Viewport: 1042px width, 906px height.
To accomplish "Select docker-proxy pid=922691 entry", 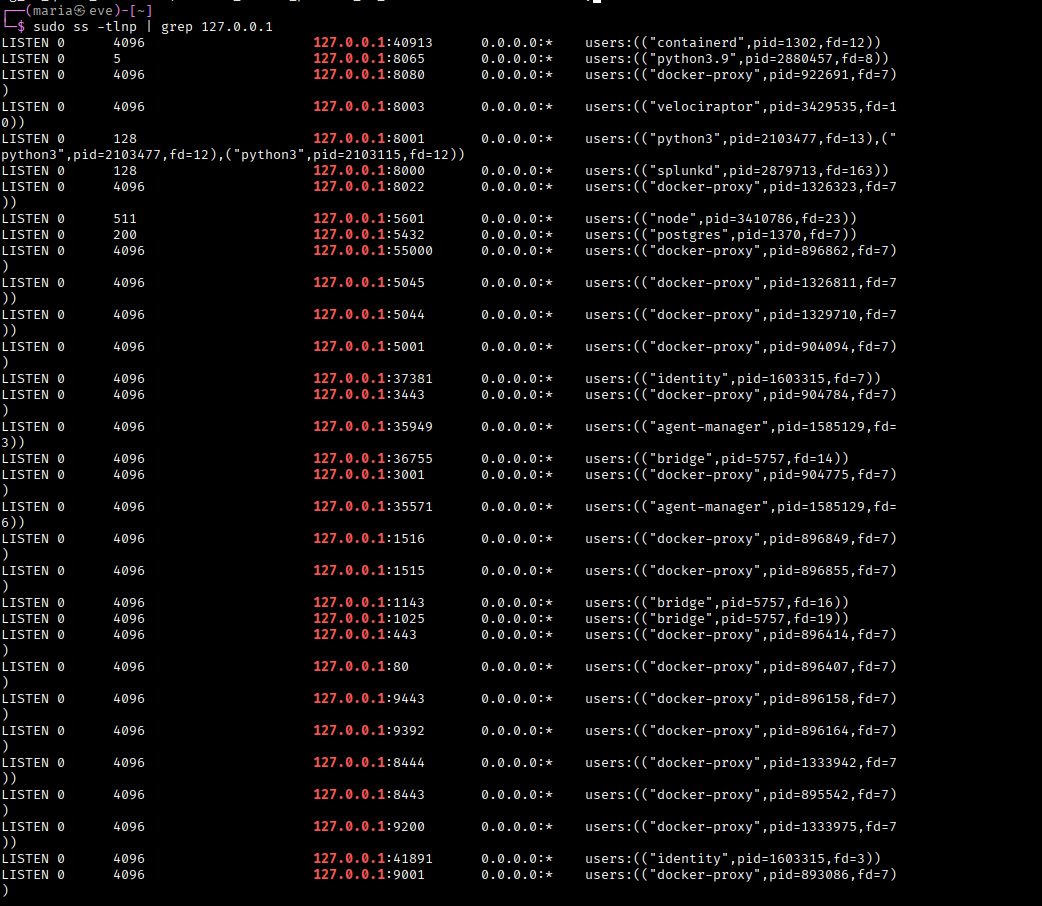I will click(741, 74).
